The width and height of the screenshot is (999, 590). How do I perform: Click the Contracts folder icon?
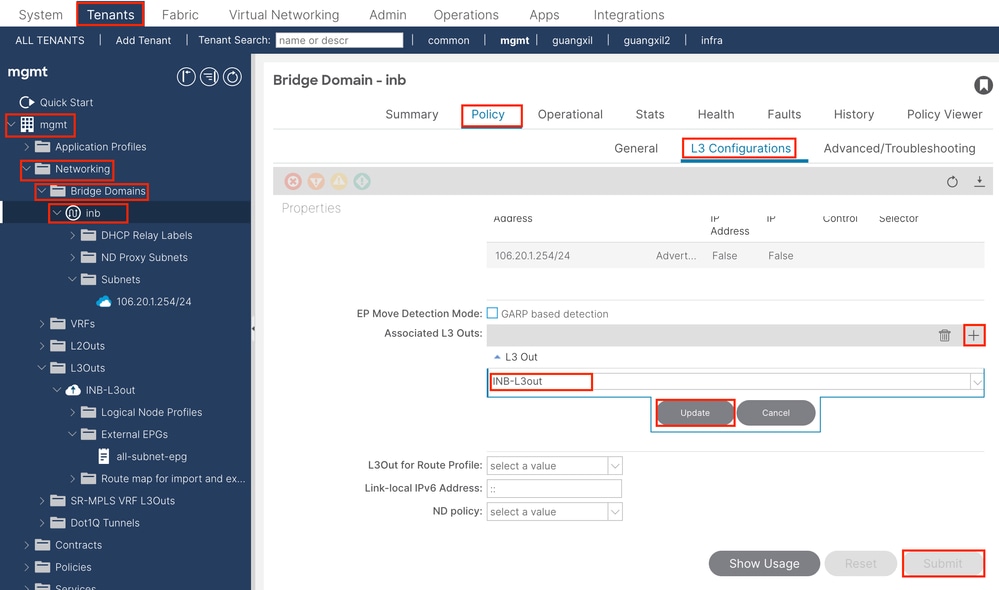tap(43, 545)
